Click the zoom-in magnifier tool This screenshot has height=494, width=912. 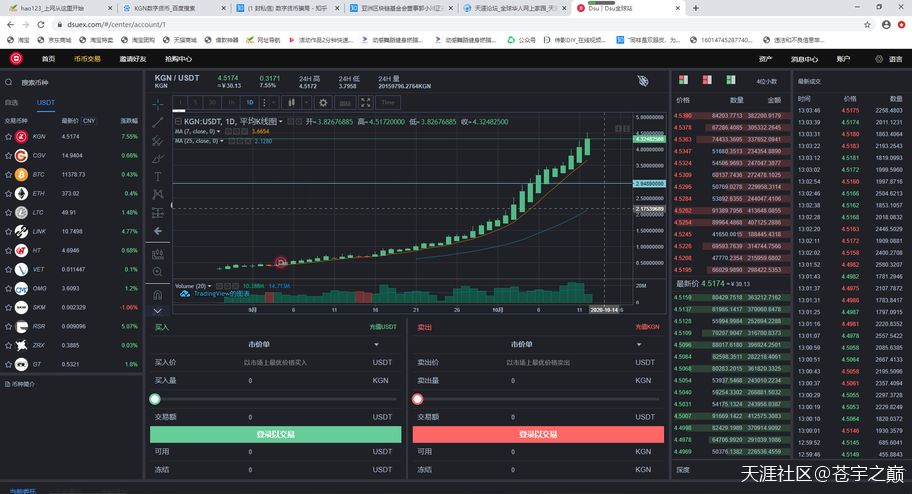158,271
